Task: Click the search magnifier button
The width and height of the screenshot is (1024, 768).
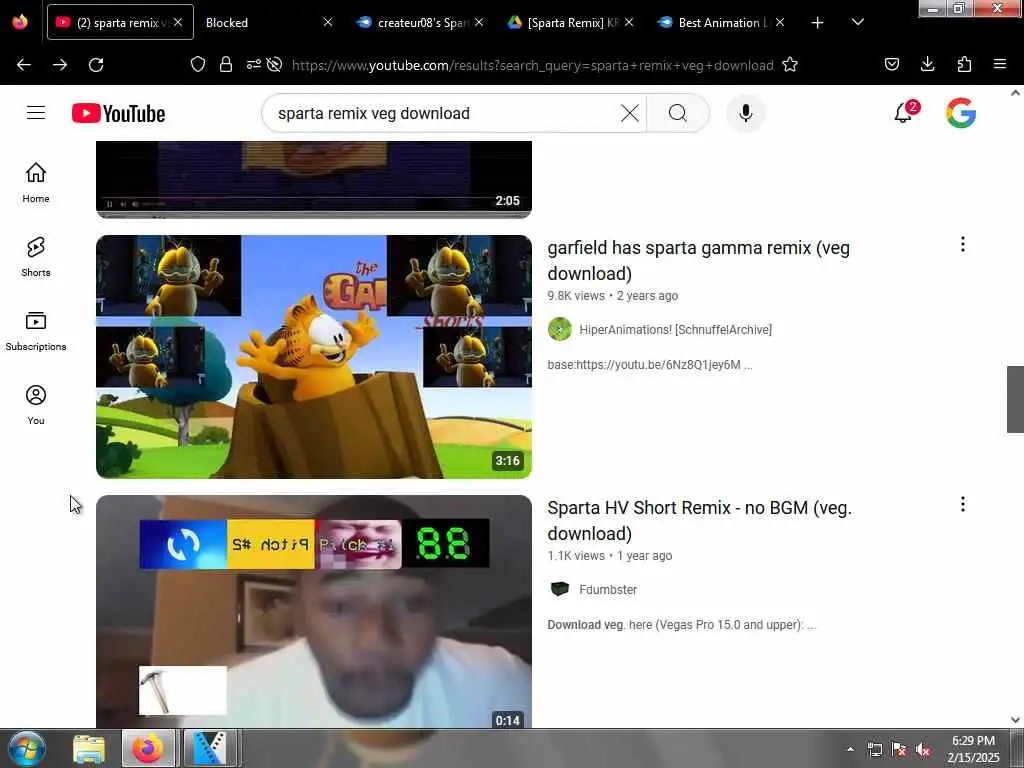Action: coord(678,113)
